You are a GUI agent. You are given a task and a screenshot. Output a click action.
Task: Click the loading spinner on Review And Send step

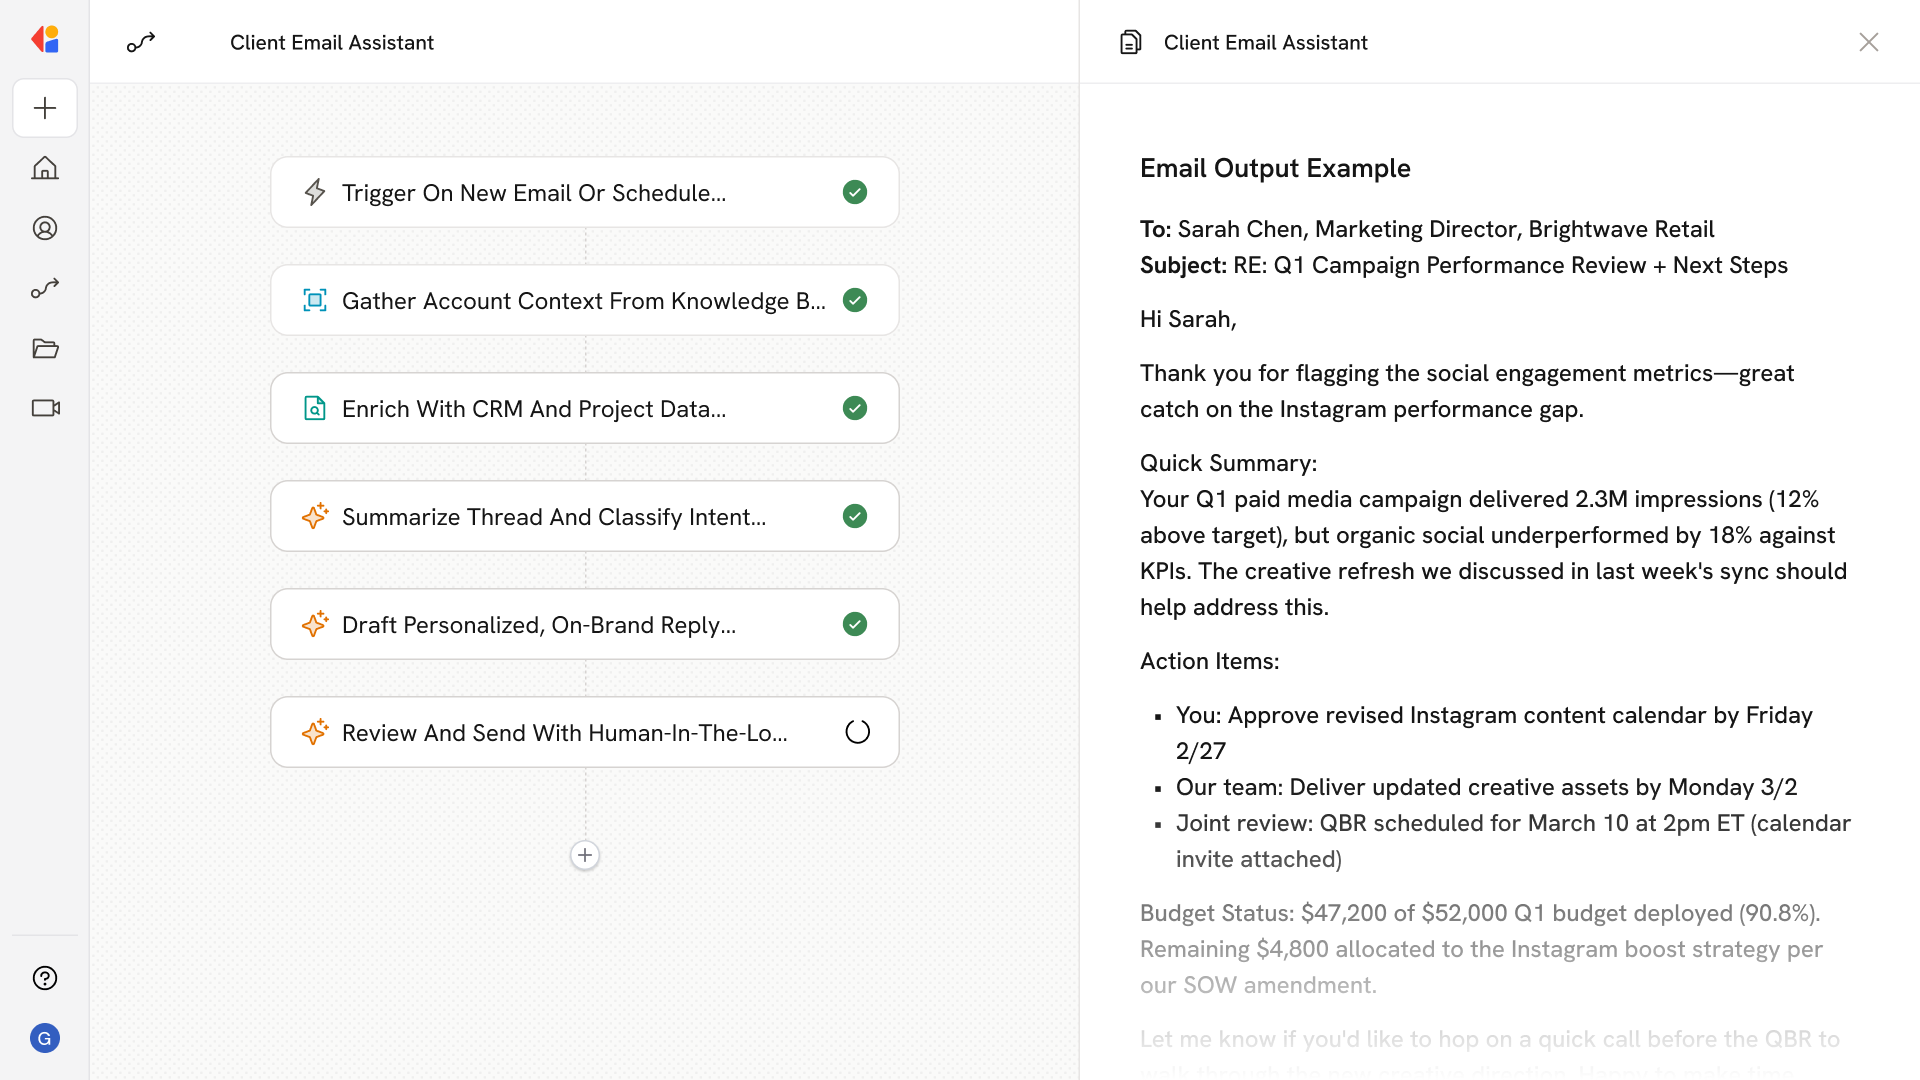click(857, 732)
